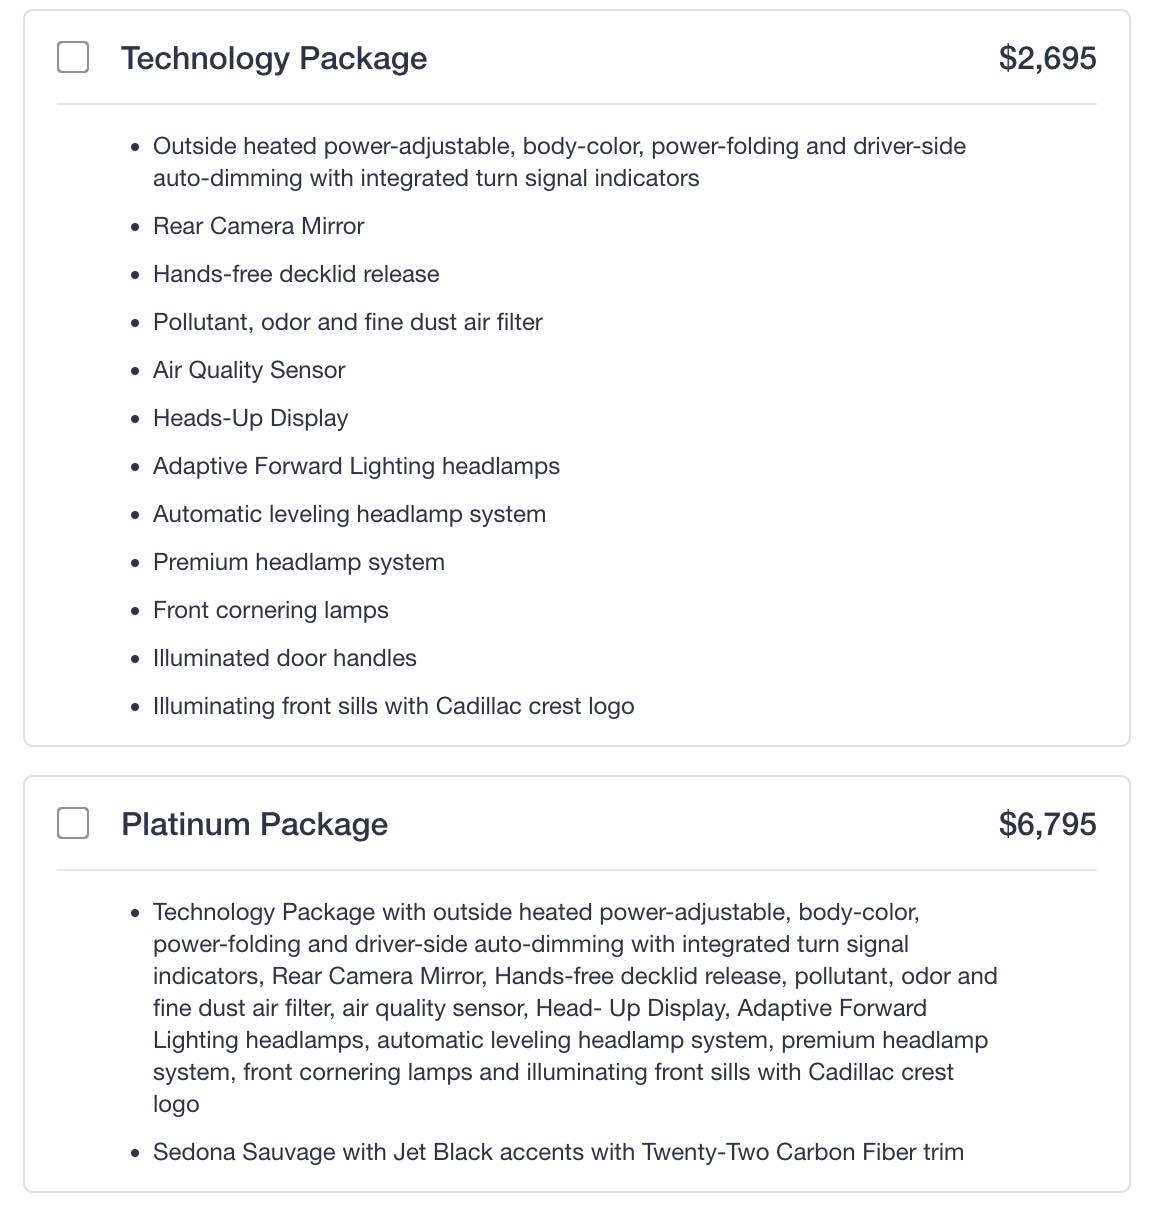Viewport: 1156px width, 1214px height.
Task: Click the Air Quality Sensor feature
Action: 249,370
